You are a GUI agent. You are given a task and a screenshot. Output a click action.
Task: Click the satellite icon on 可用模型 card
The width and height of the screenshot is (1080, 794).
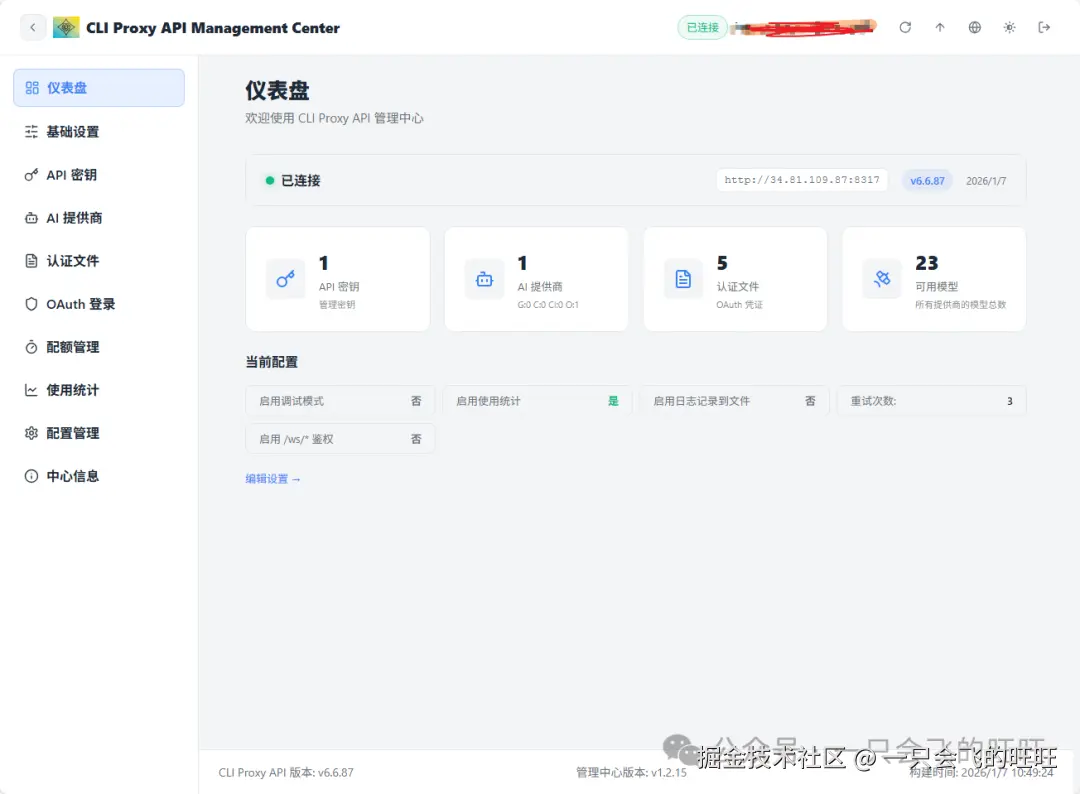coord(882,279)
